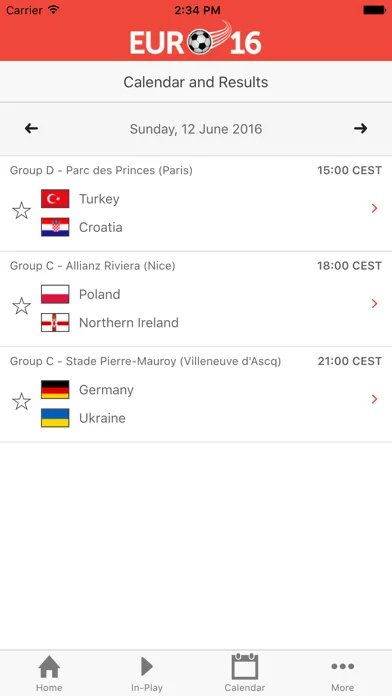Switch to the Home tab
The image size is (392, 696).
coord(49,673)
